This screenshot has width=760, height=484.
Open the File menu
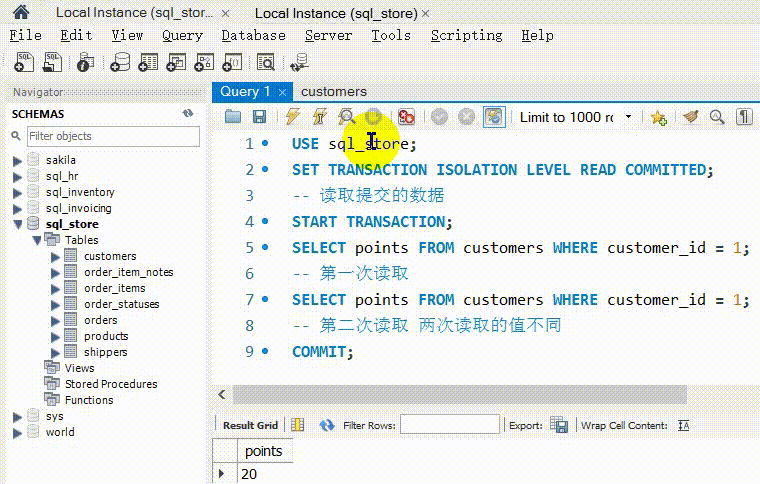[25, 35]
